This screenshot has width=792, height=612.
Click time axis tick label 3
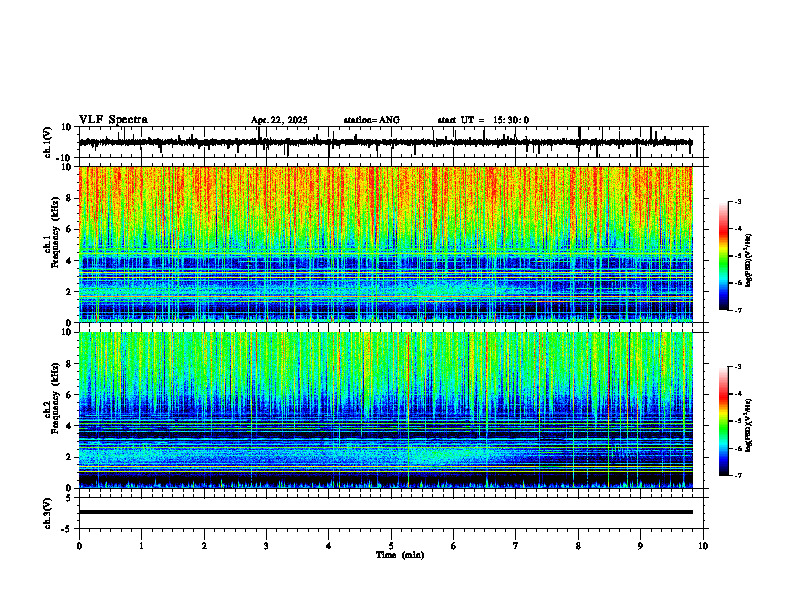(266, 546)
